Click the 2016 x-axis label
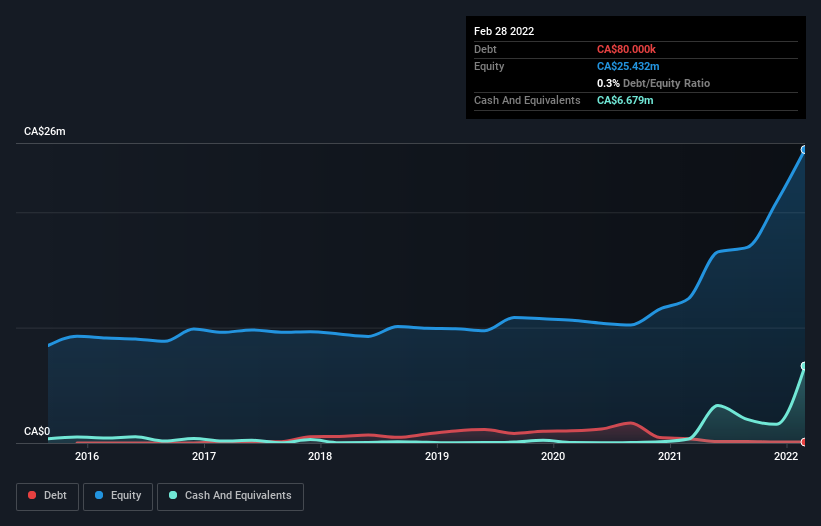 pyautogui.click(x=87, y=456)
